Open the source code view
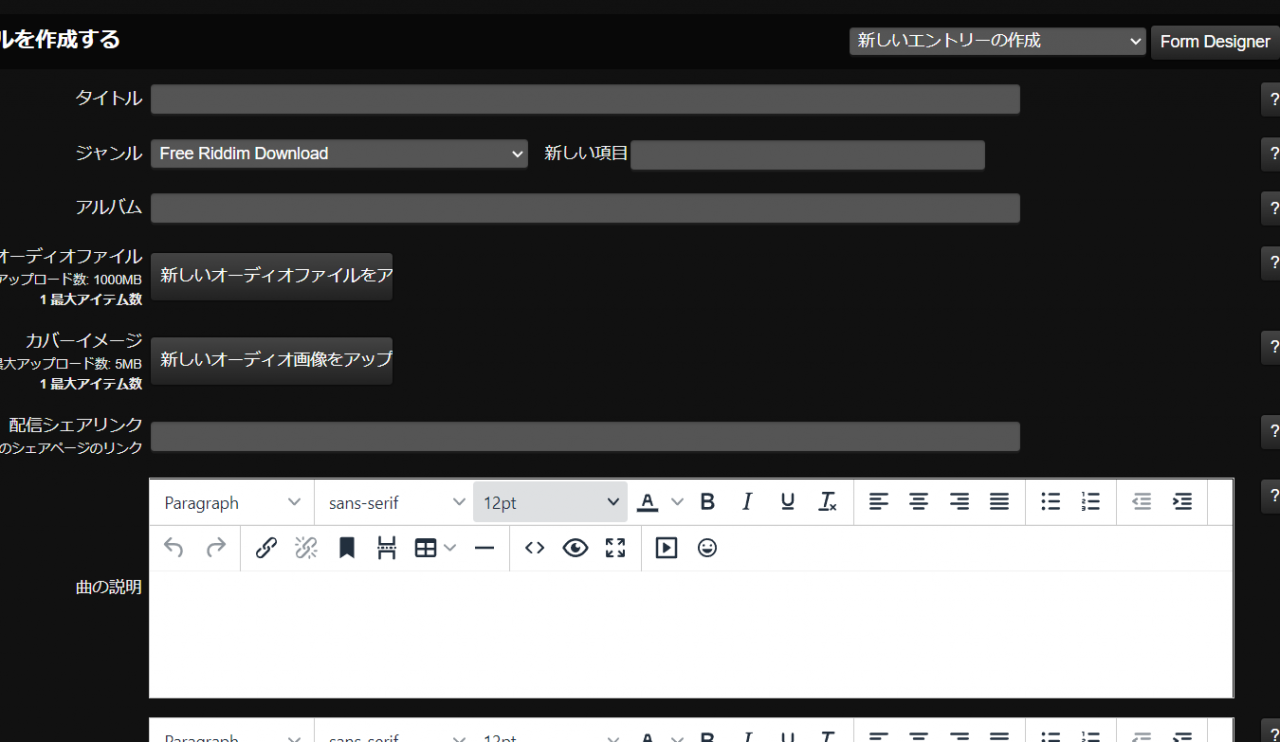 coord(535,548)
